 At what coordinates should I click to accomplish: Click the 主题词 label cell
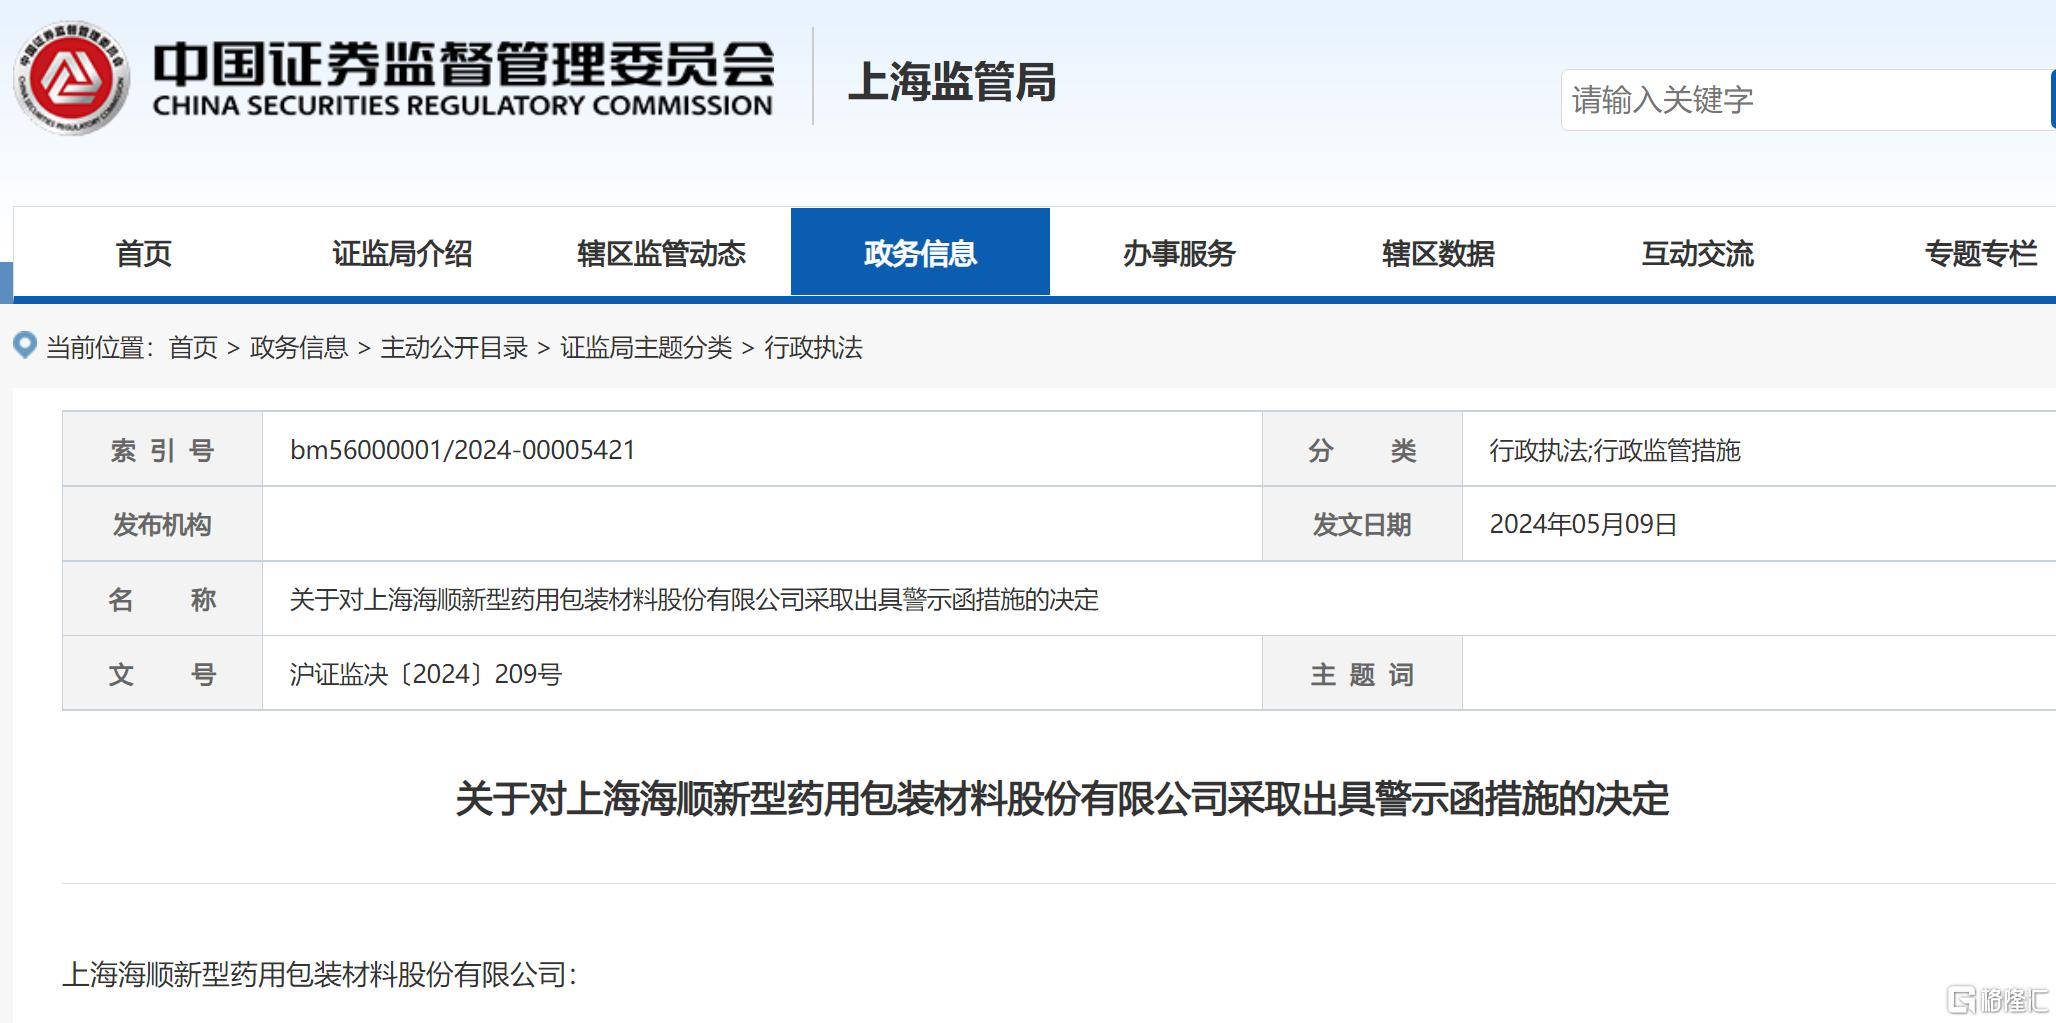[x=1362, y=674]
